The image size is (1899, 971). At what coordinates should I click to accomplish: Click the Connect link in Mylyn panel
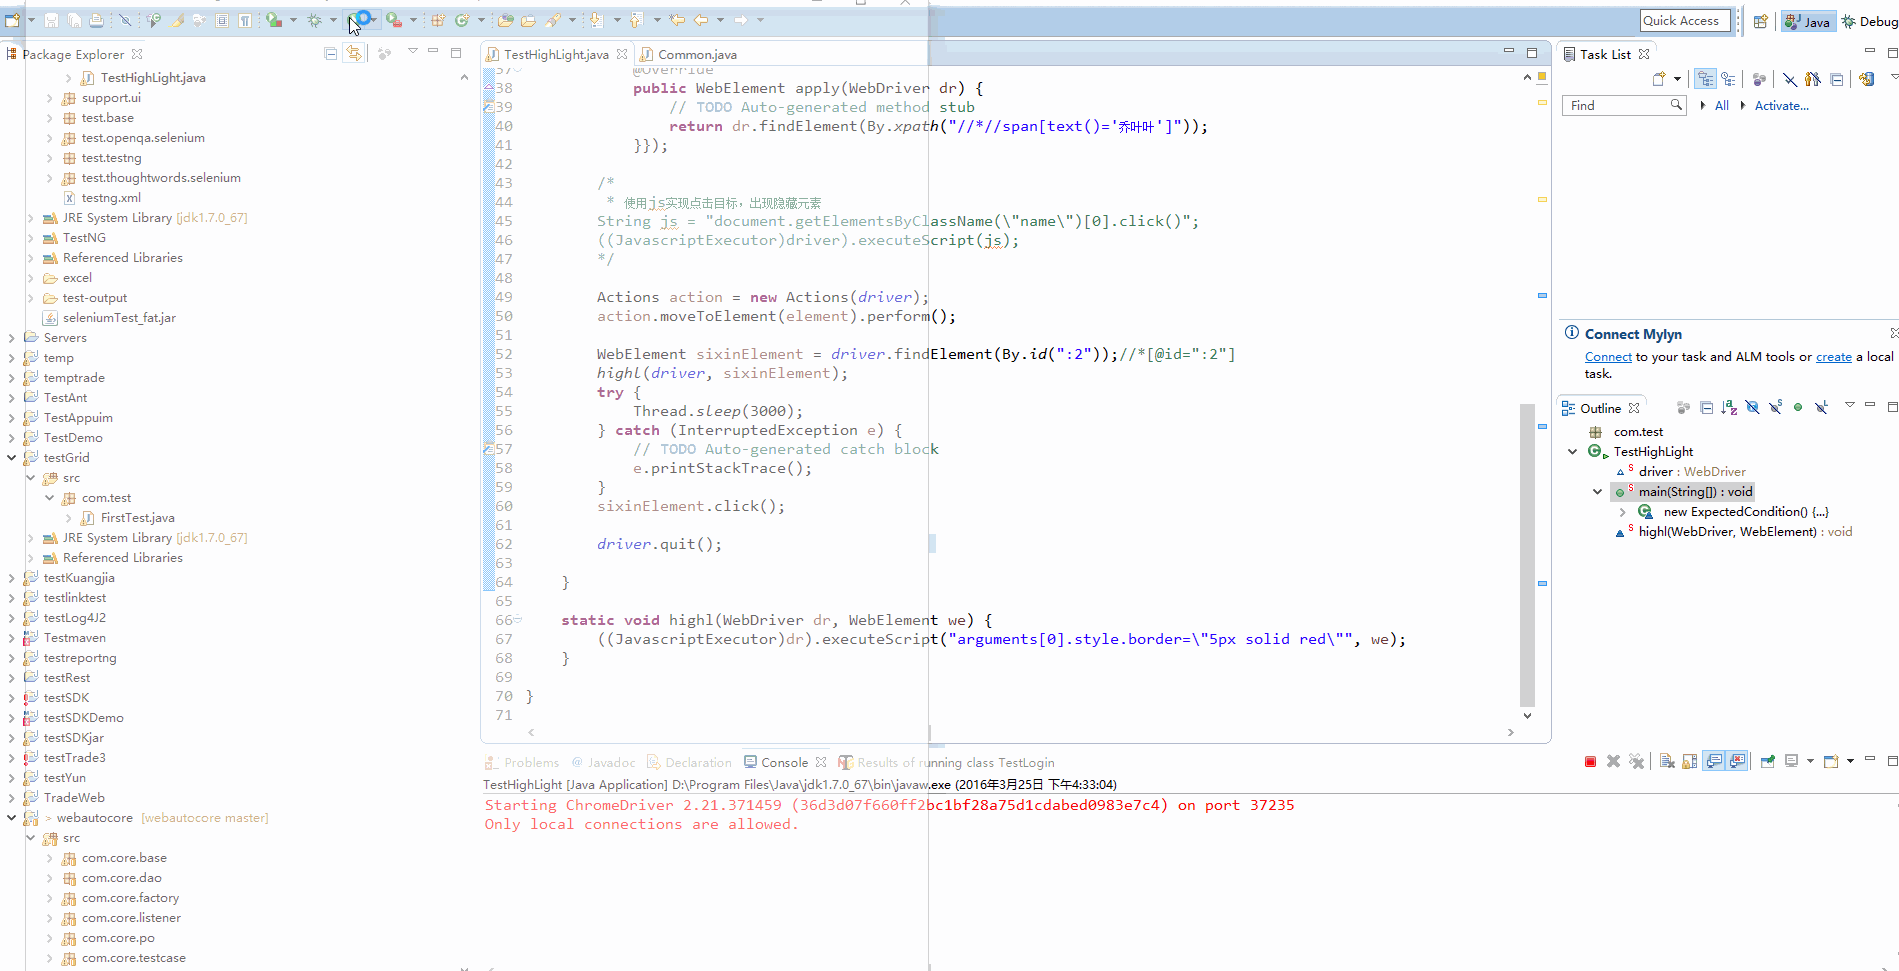coord(1607,357)
